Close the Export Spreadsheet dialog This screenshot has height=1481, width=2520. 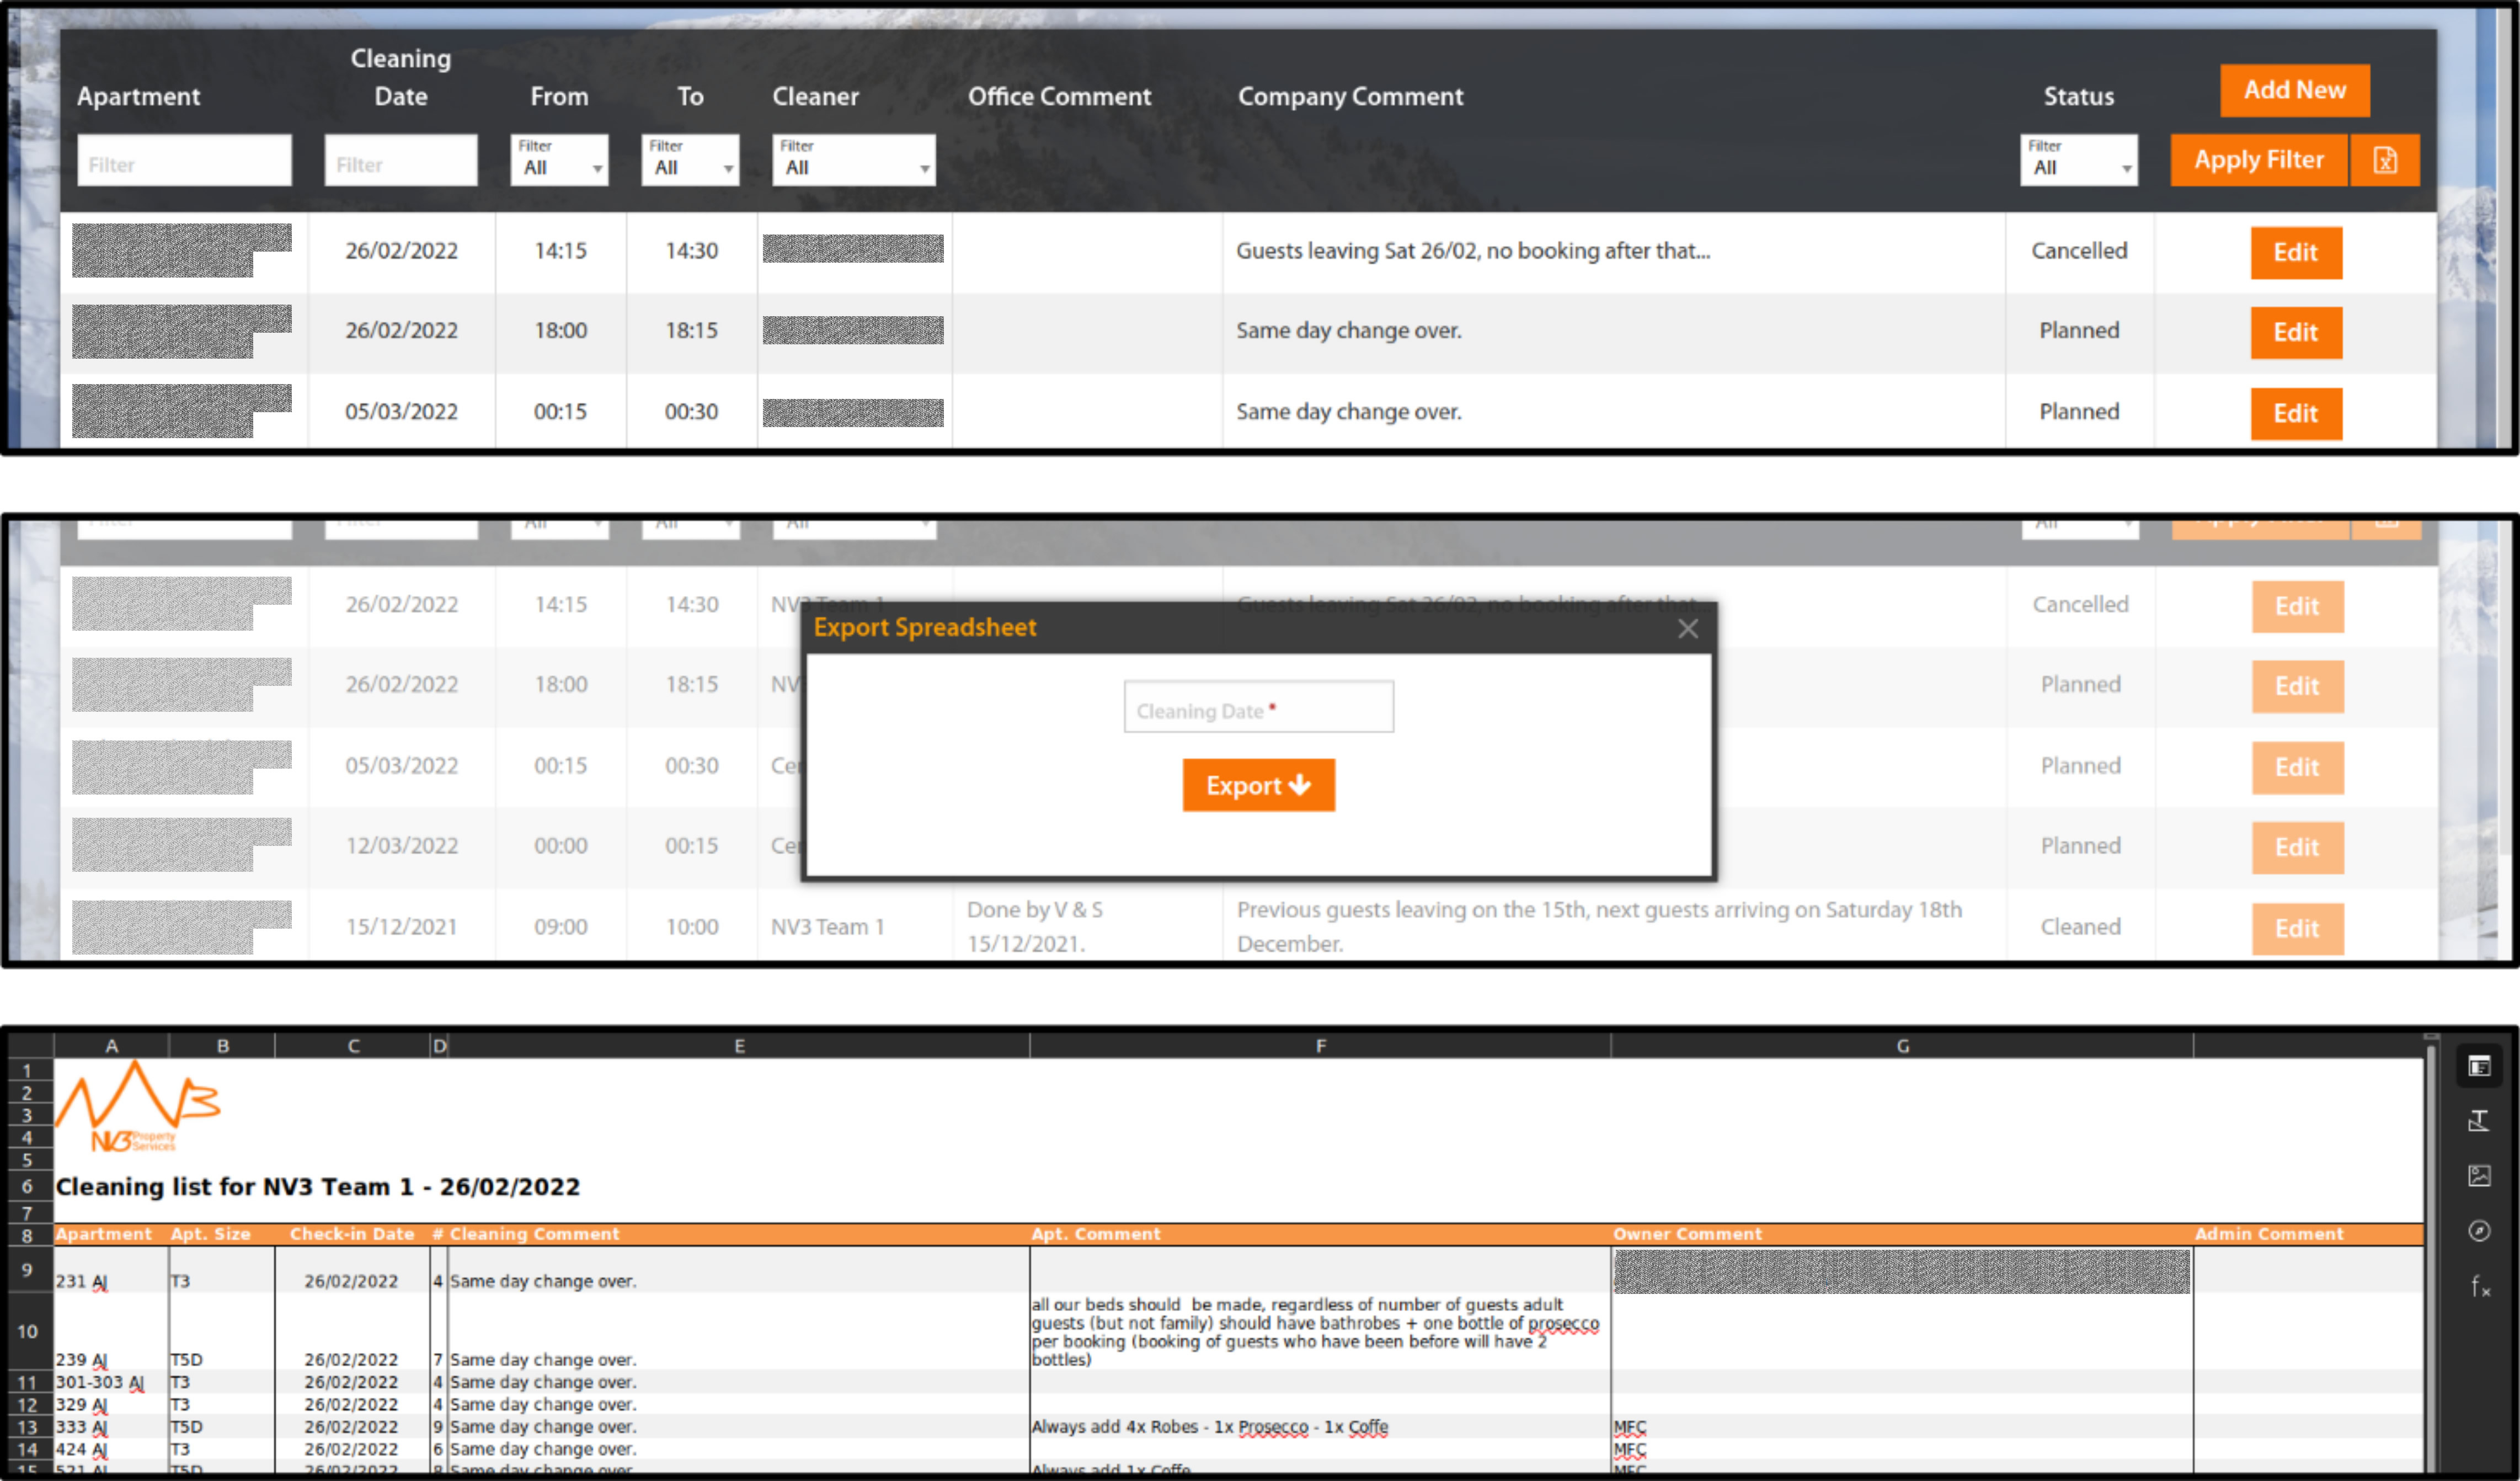1687,629
